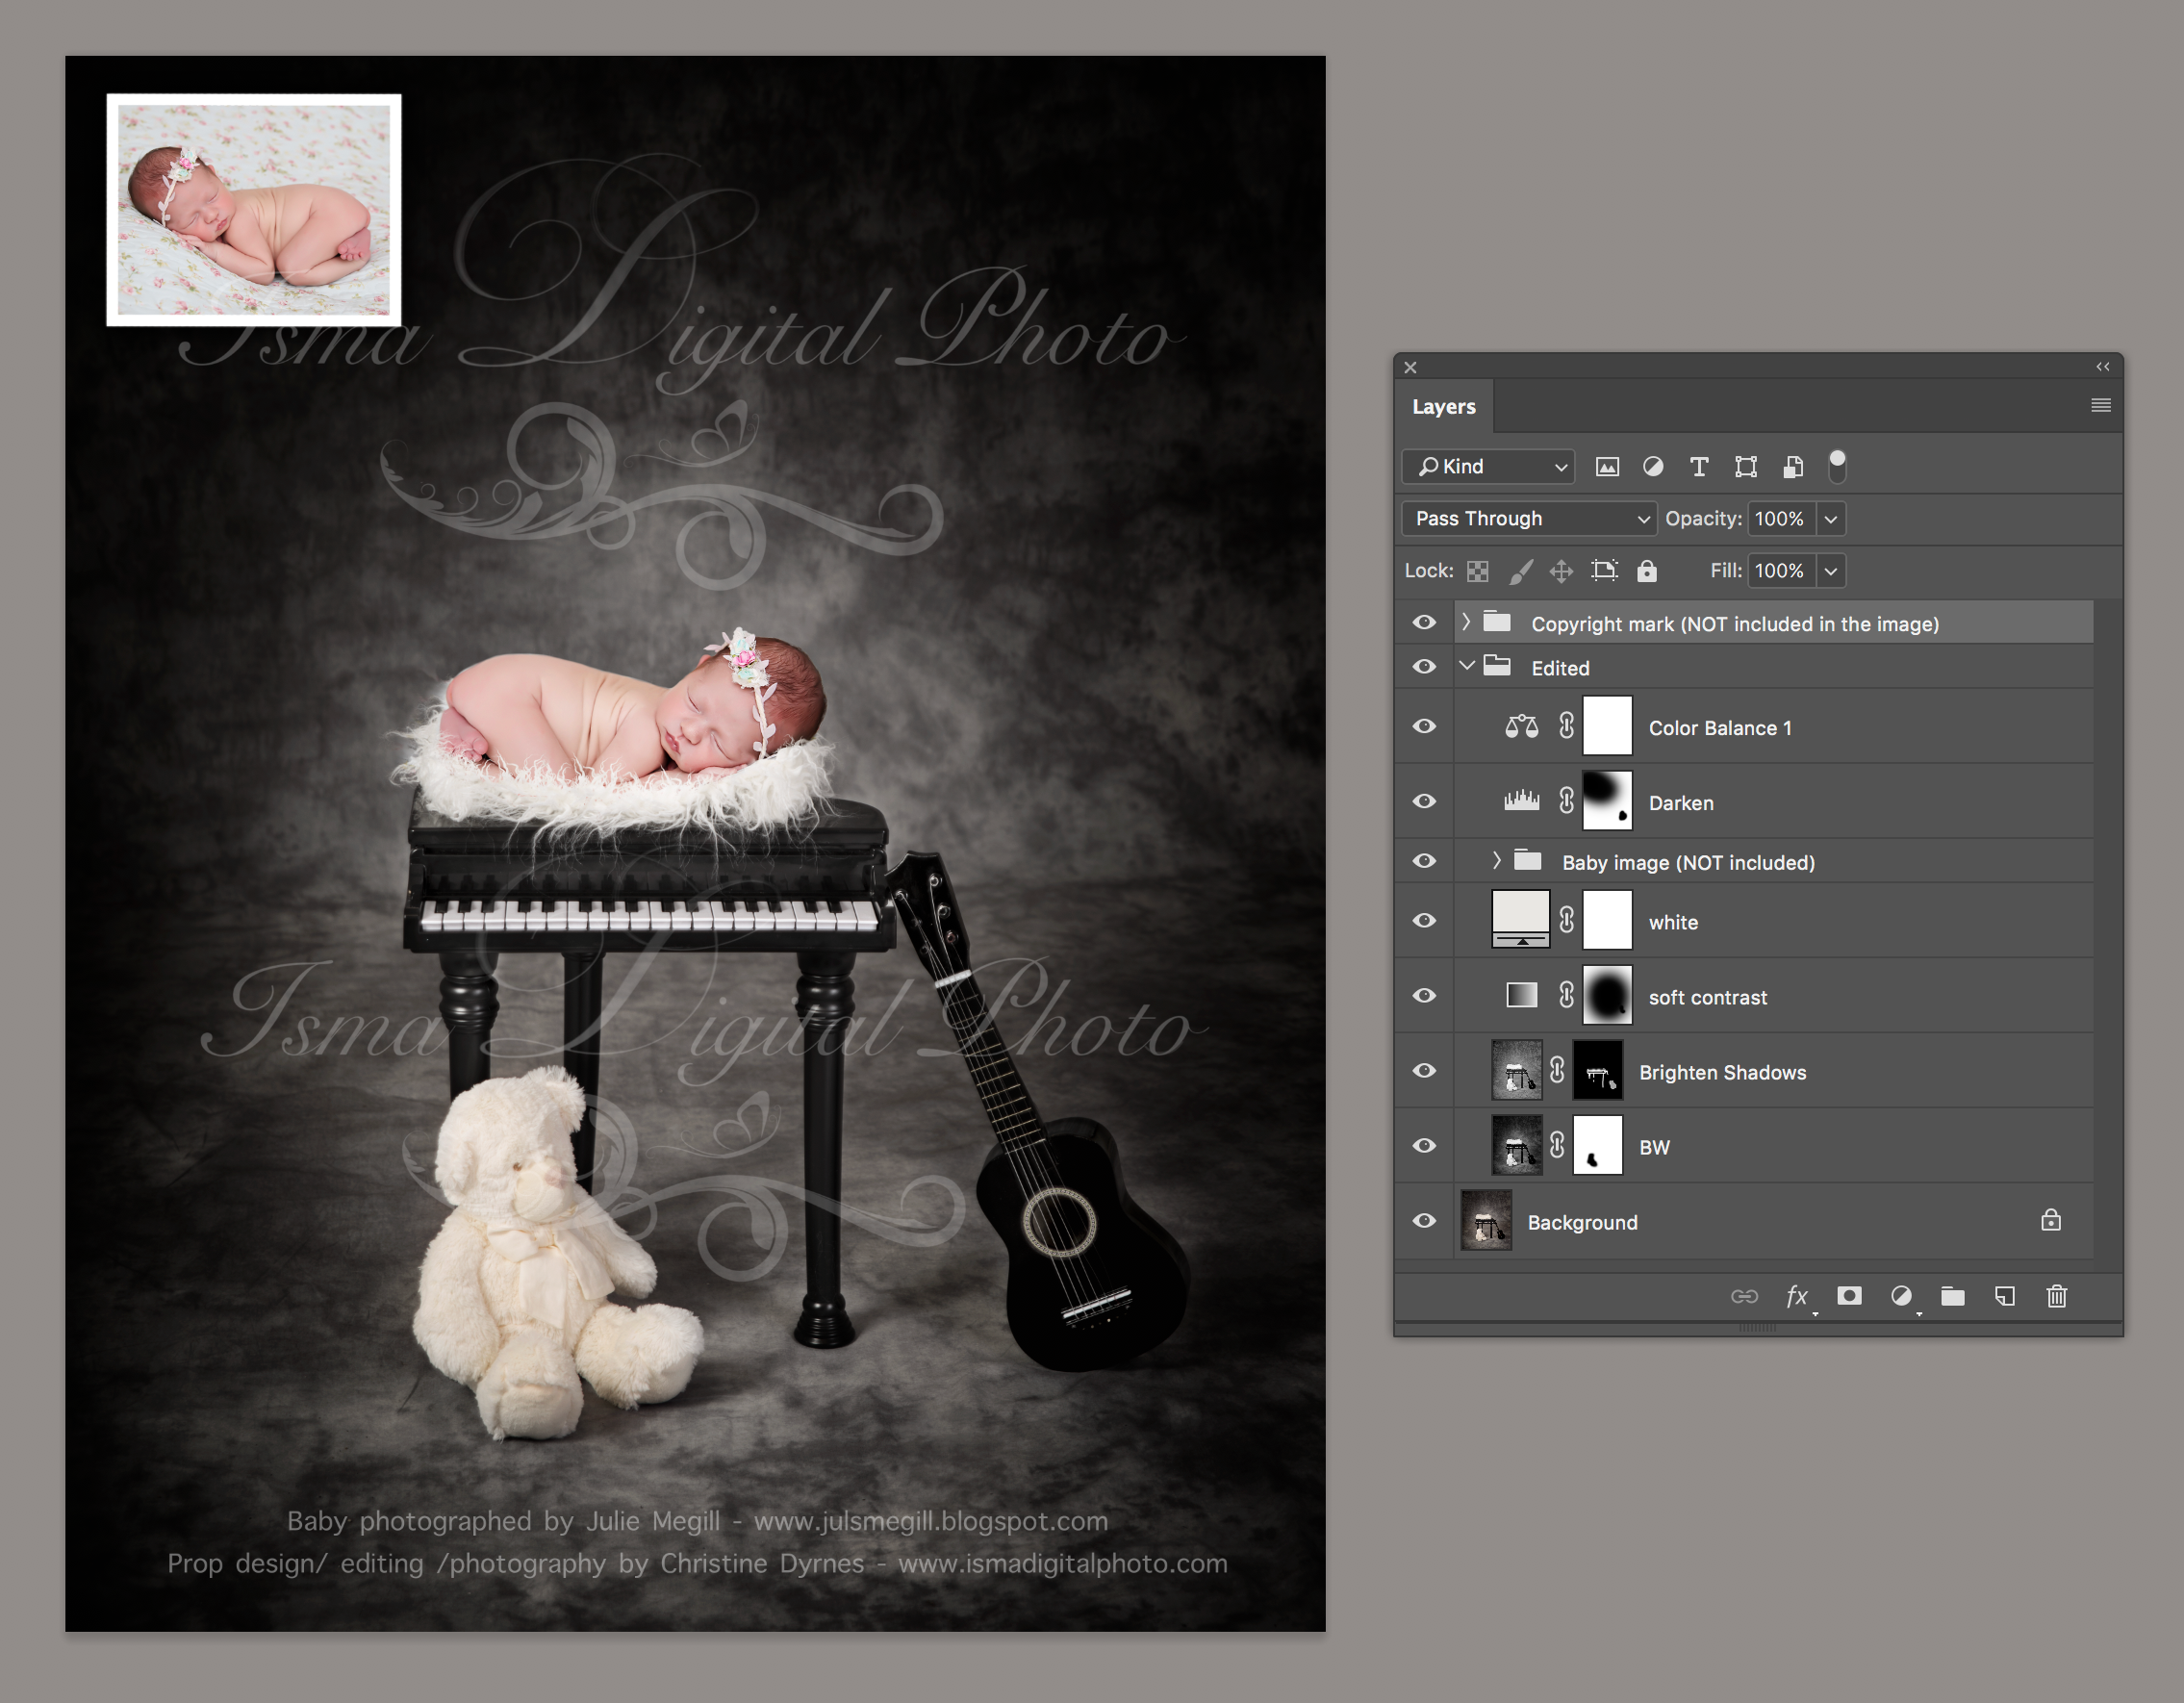This screenshot has width=2184, height=1703.
Task: Open the Layers panel options menu
Action: [x=2101, y=405]
